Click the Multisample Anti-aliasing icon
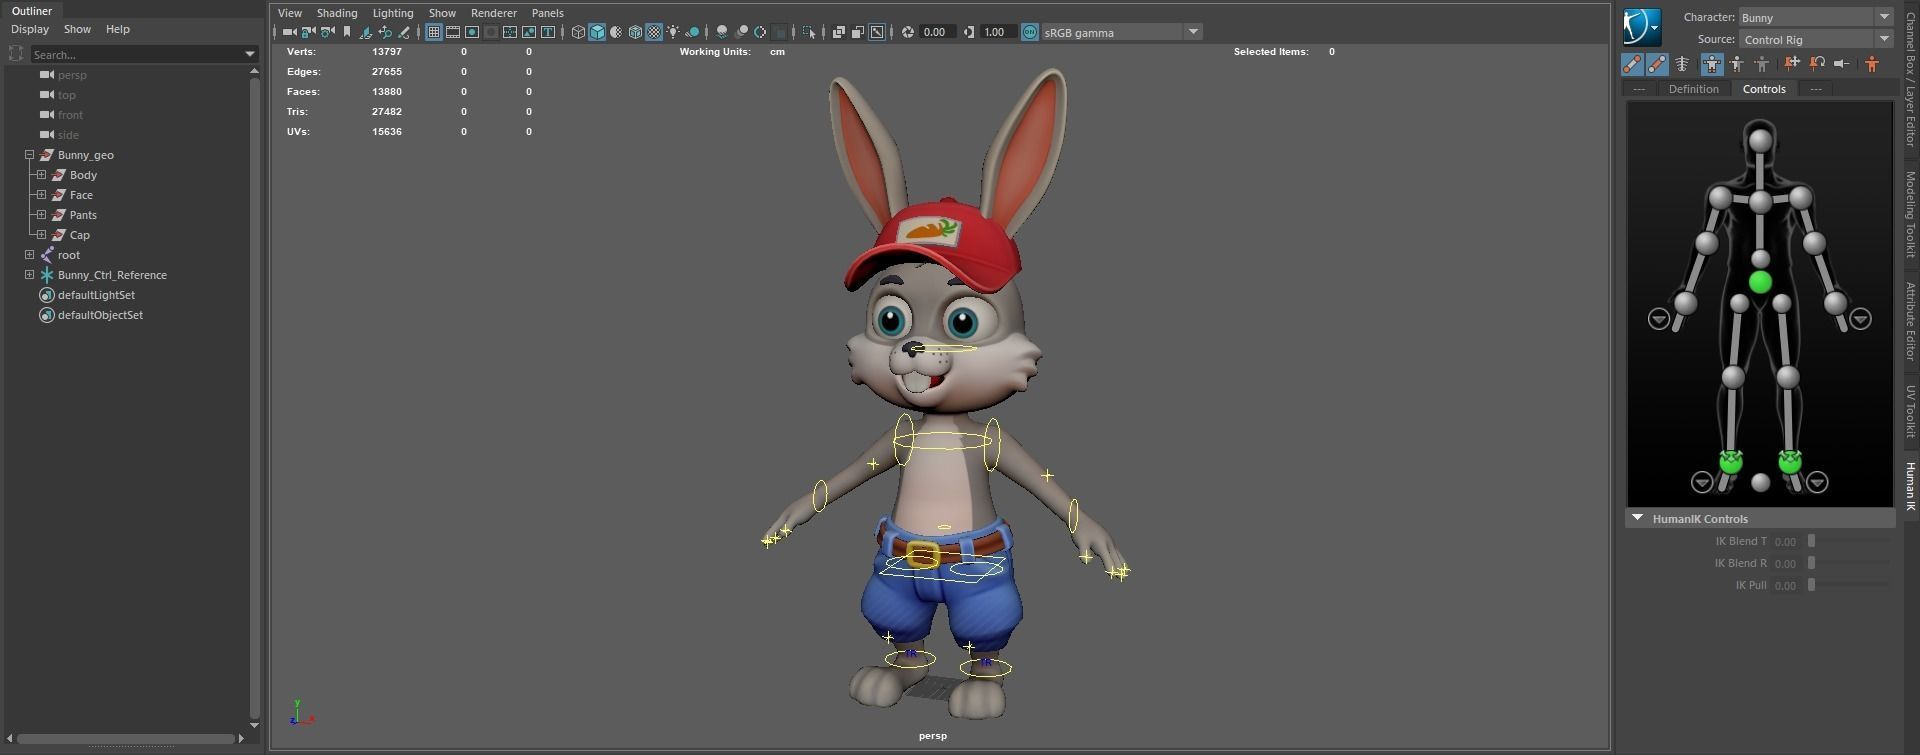This screenshot has width=1920, height=755. pyautogui.click(x=760, y=32)
